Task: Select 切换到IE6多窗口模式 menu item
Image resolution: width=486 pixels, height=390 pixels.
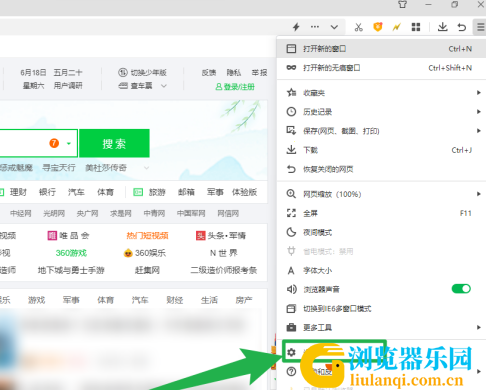Action: click(381, 309)
